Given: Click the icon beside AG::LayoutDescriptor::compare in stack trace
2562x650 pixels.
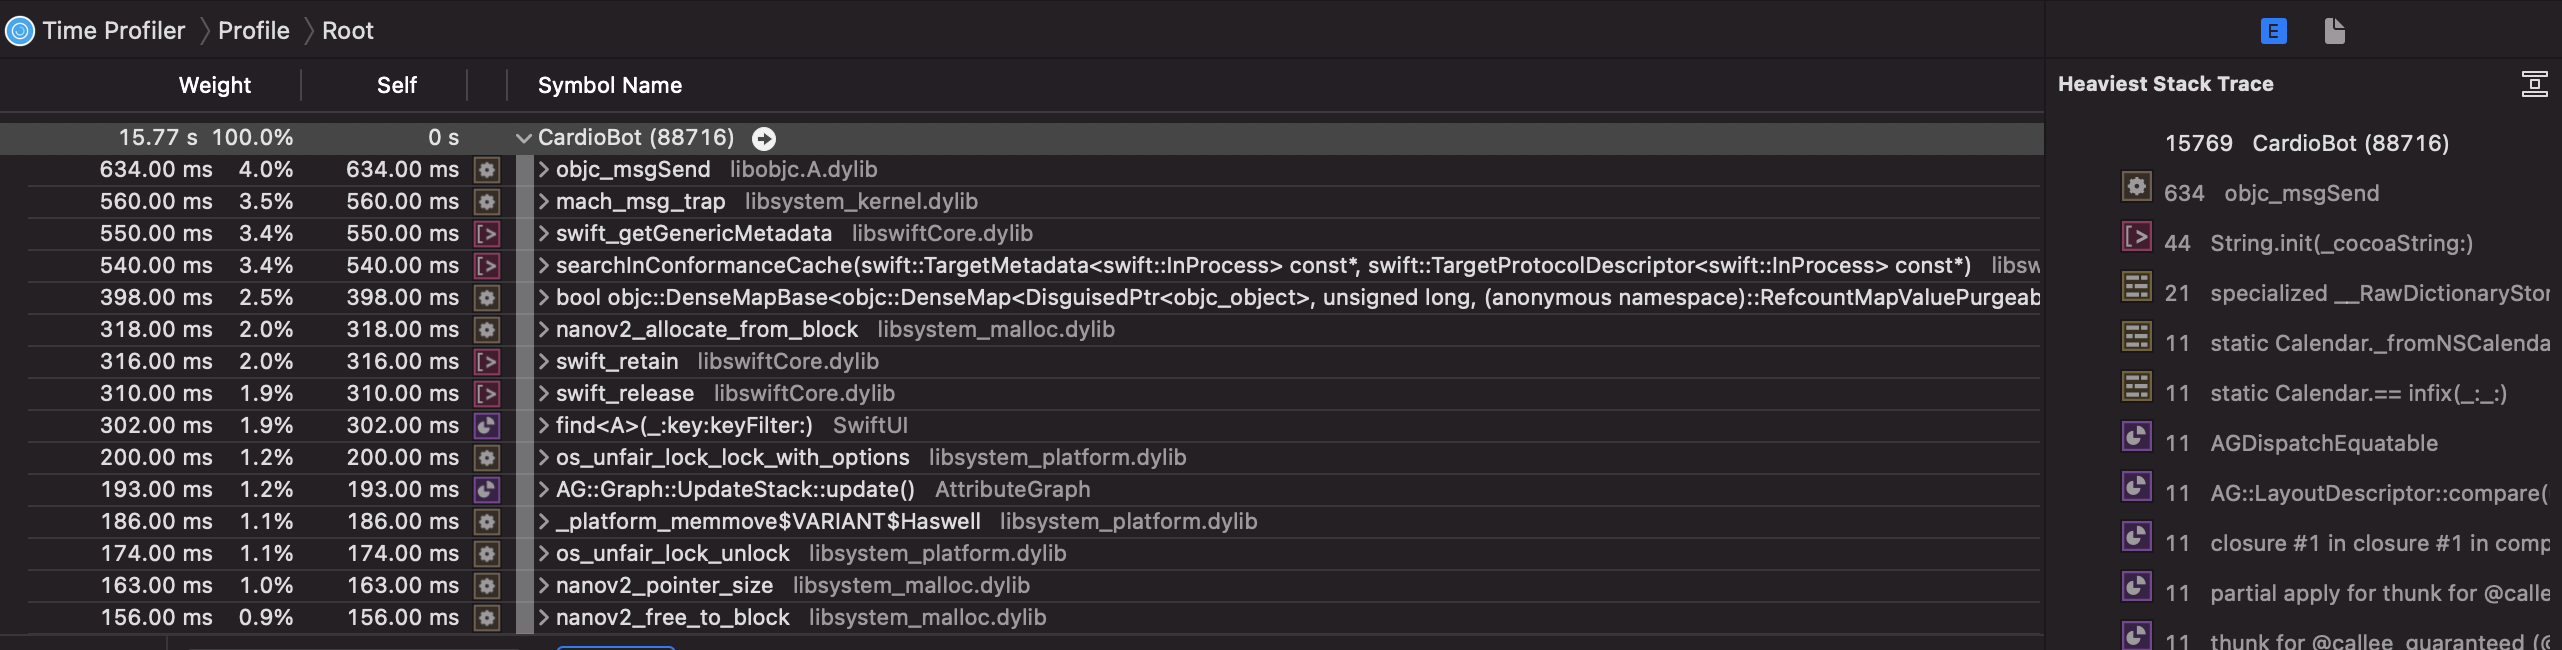Looking at the screenshot, I should click(x=2136, y=487).
